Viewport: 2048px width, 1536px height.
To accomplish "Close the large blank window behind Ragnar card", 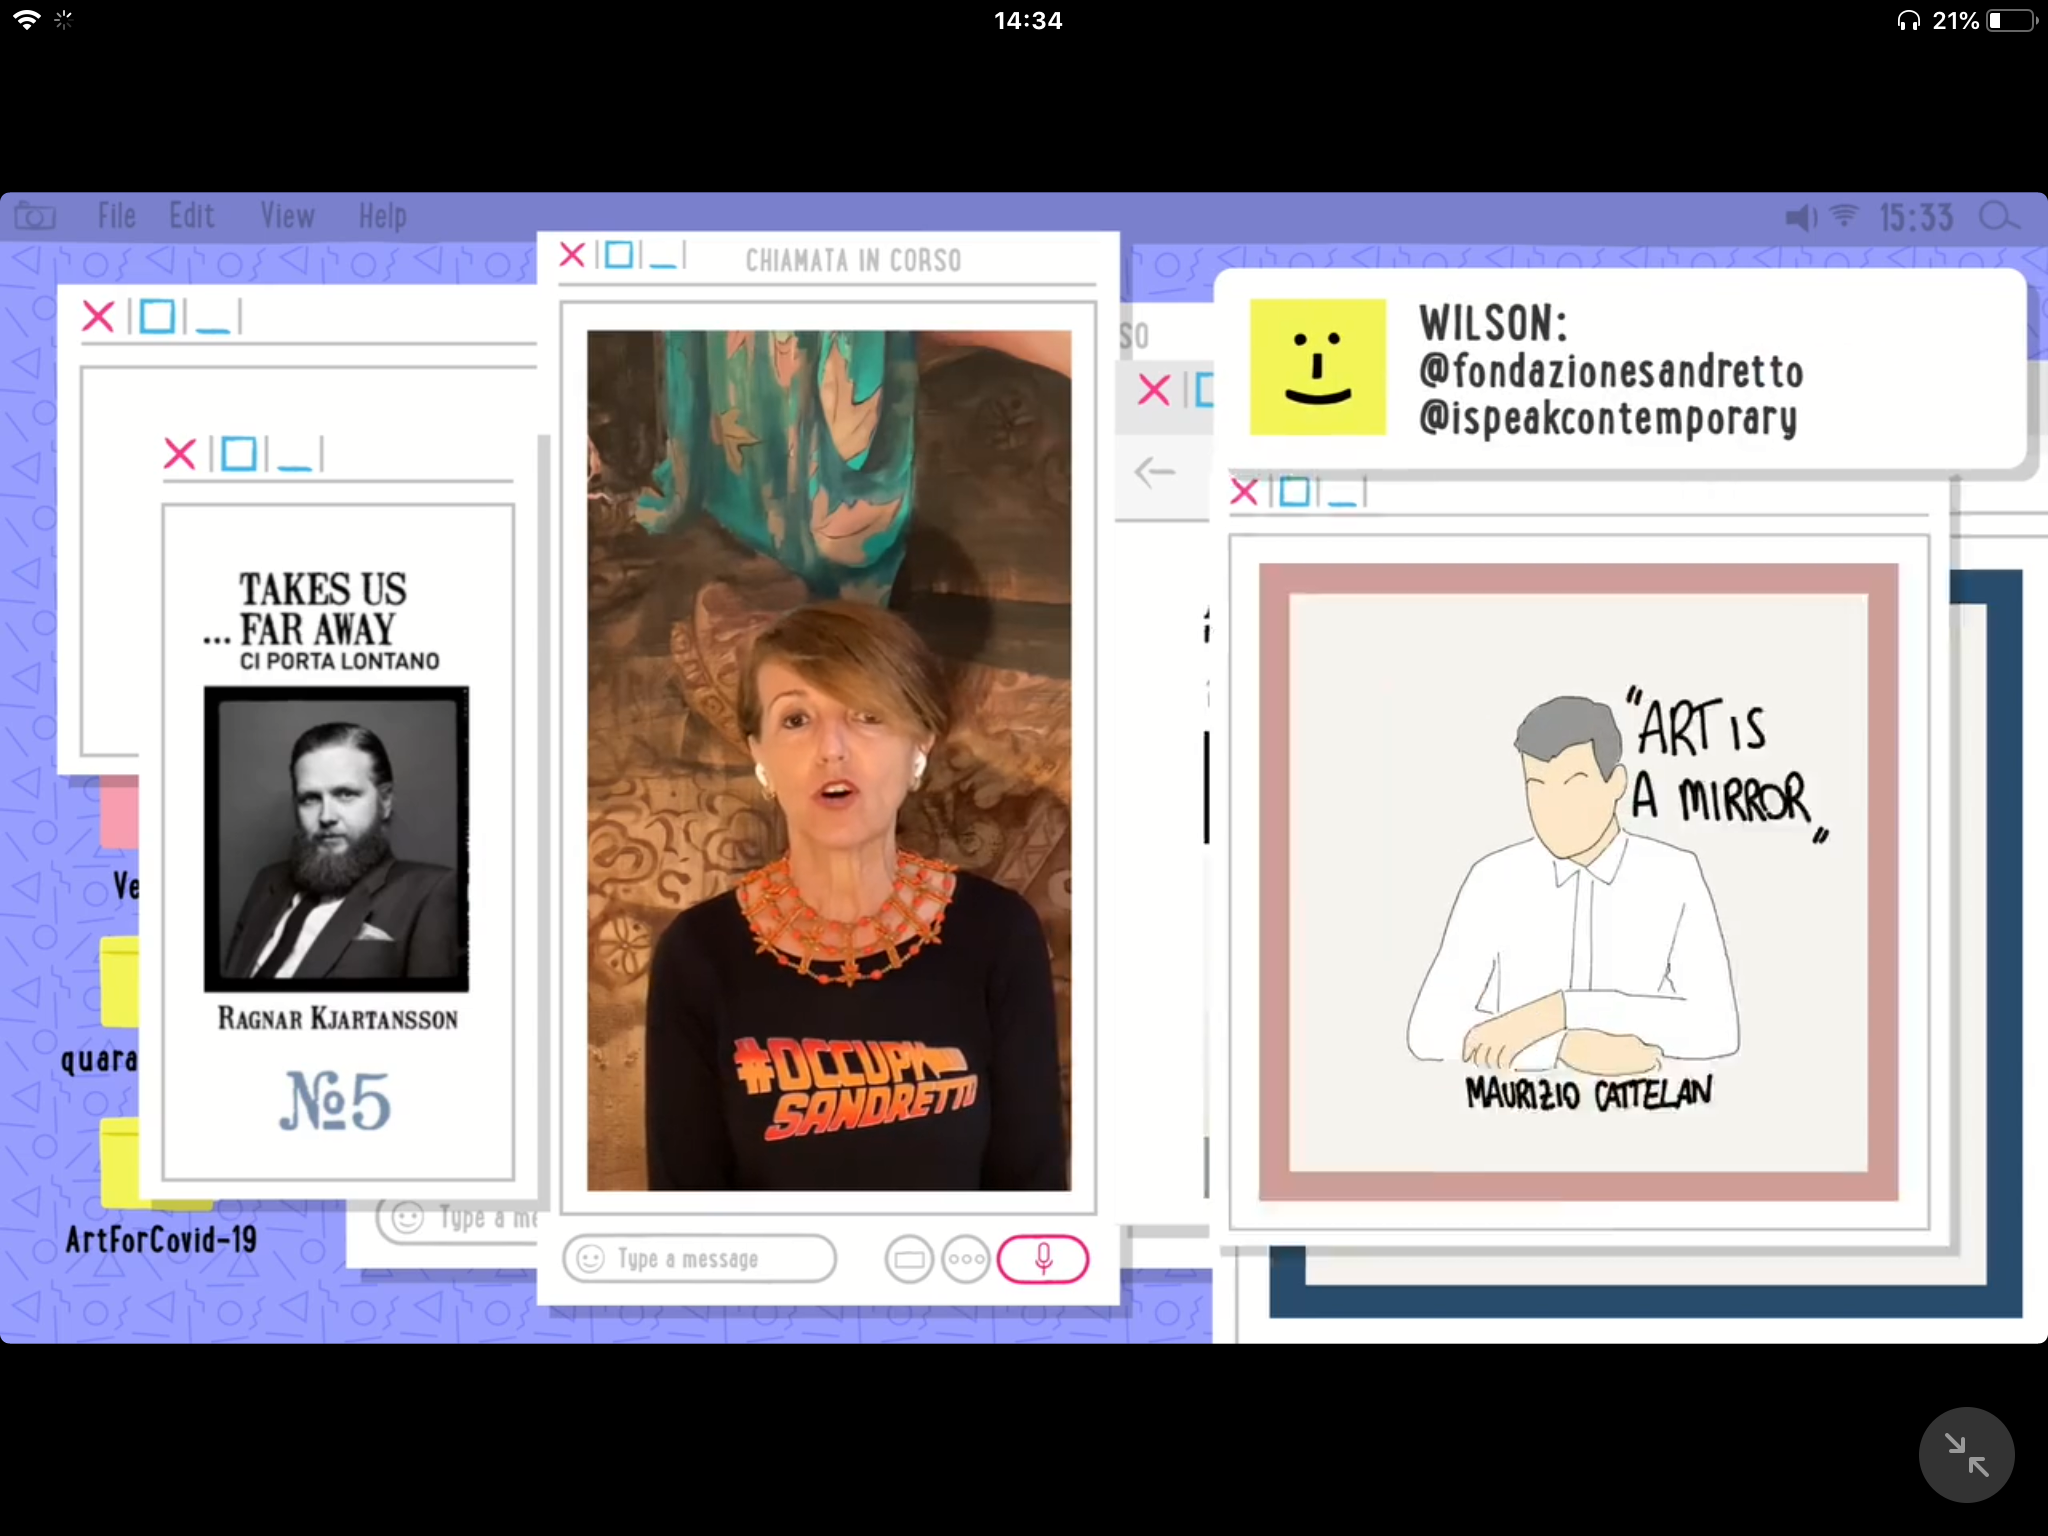I will point(98,317).
